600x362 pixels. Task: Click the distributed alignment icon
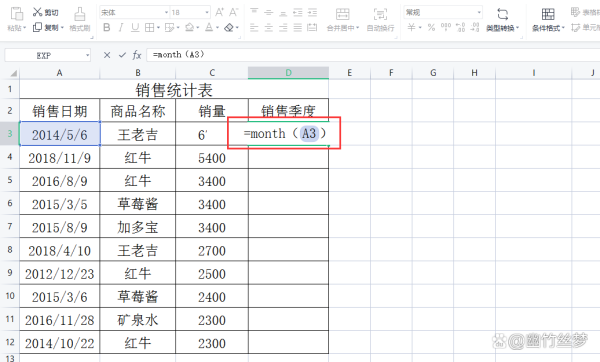[x=312, y=28]
